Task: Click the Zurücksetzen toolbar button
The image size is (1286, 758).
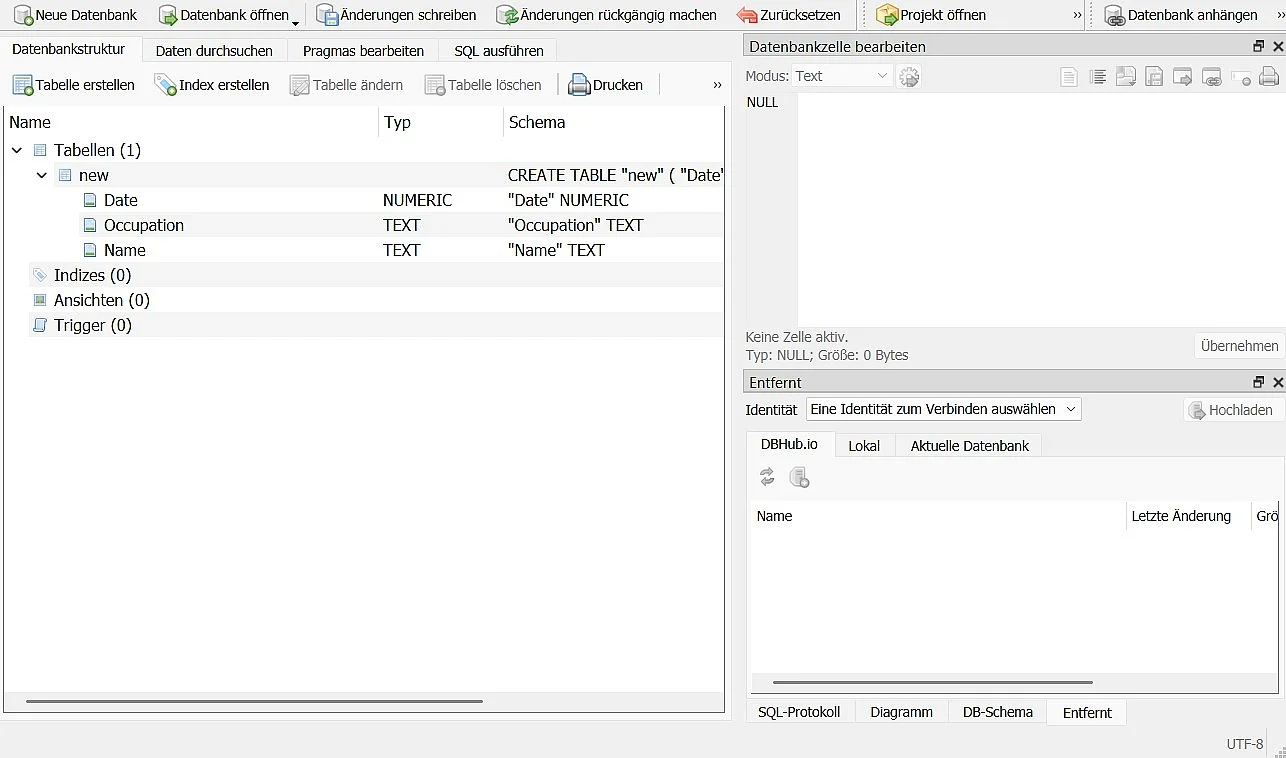Action: click(788, 15)
